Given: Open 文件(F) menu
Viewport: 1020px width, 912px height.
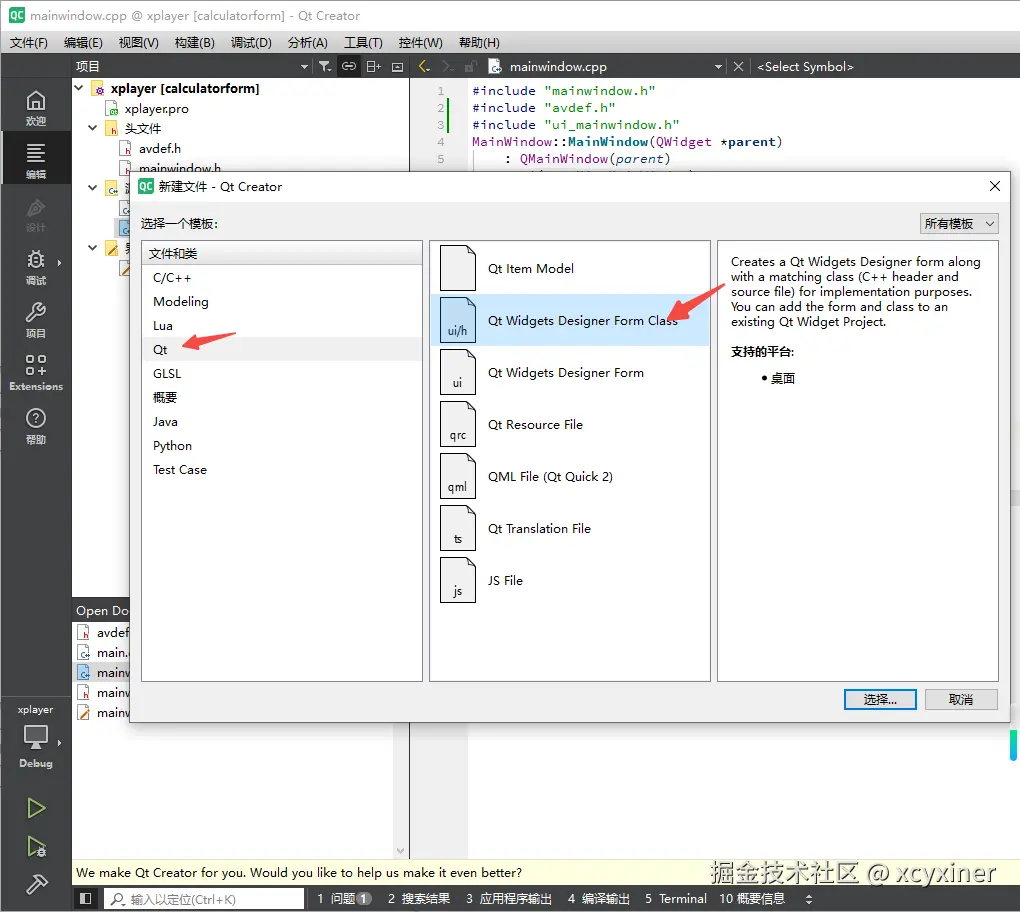Looking at the screenshot, I should 29,43.
